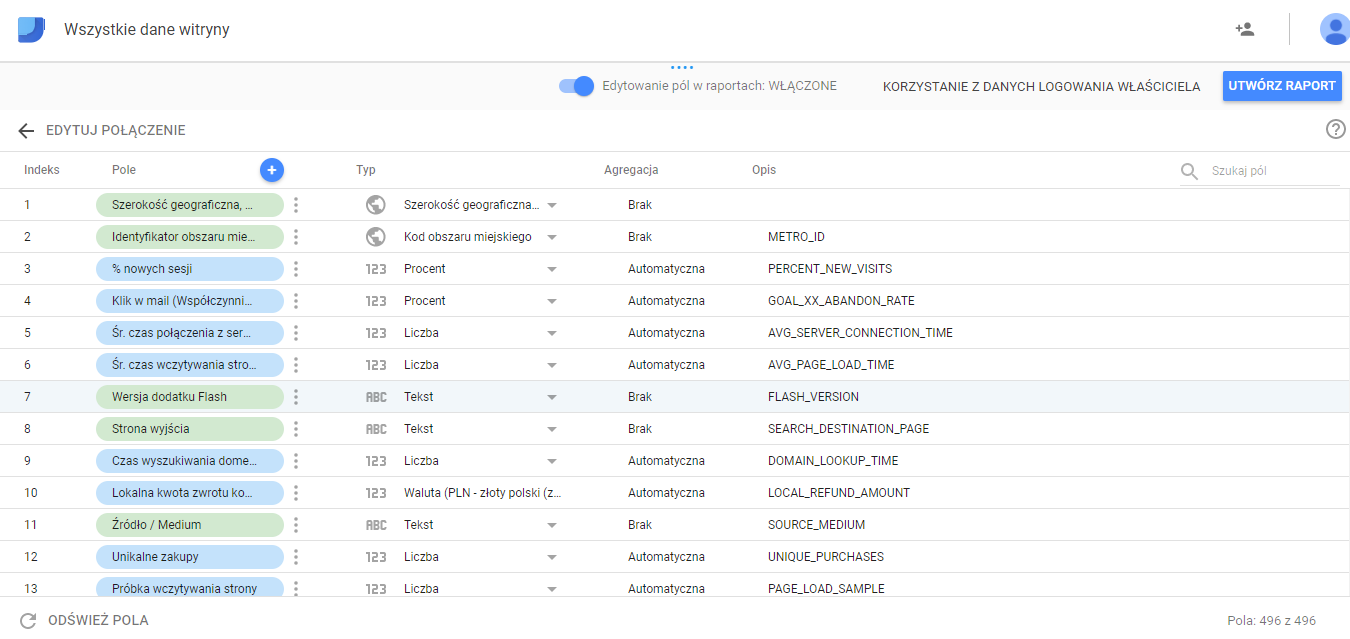Open the account avatar menu
This screenshot has width=1350, height=639.
pyautogui.click(x=1335, y=29)
